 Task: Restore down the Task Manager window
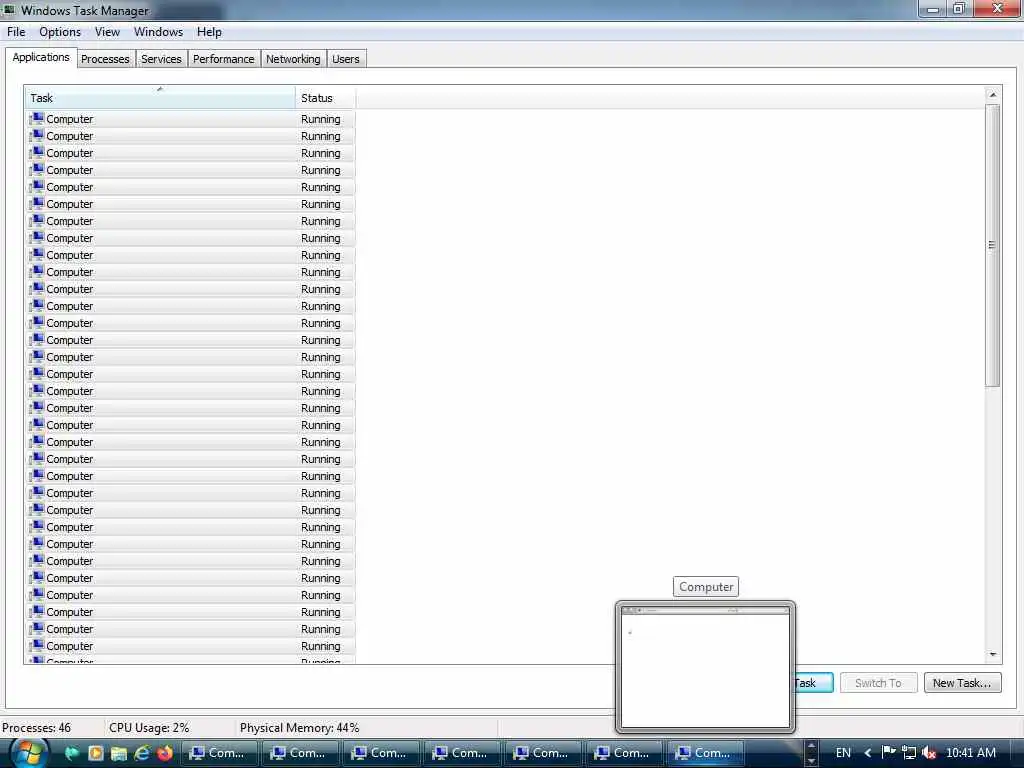pyautogui.click(x=959, y=9)
